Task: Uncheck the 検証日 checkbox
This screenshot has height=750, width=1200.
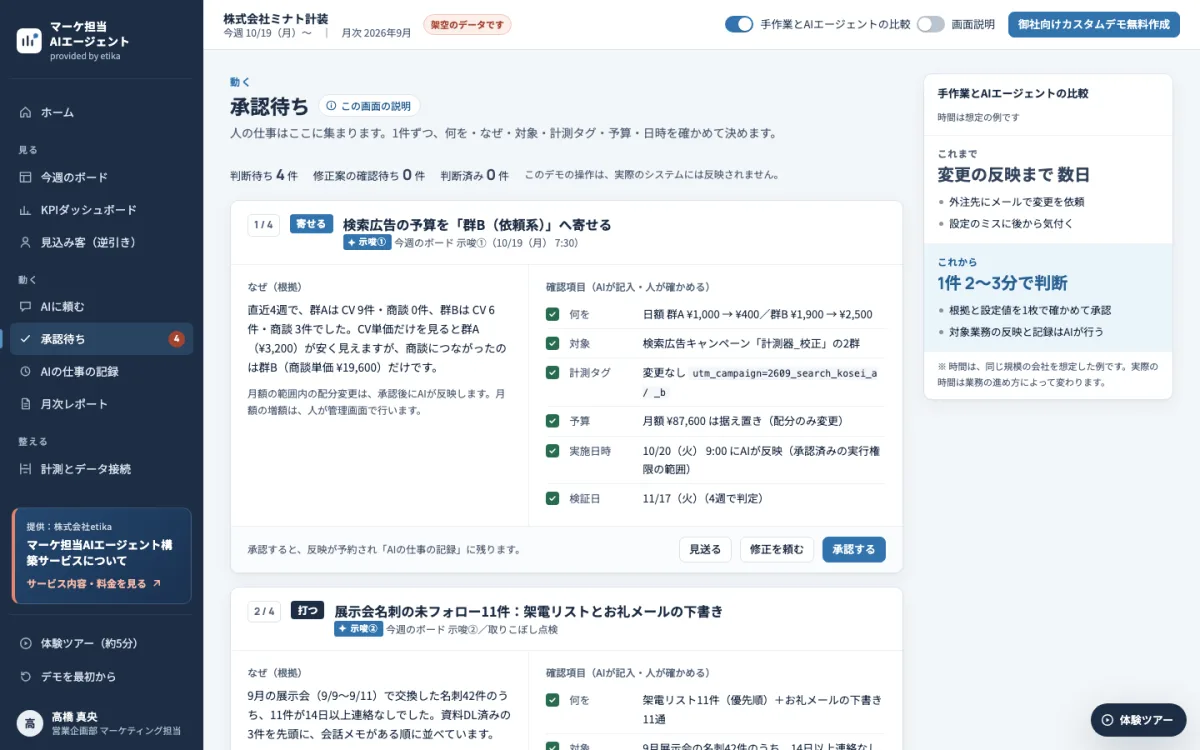Action: click(552, 498)
